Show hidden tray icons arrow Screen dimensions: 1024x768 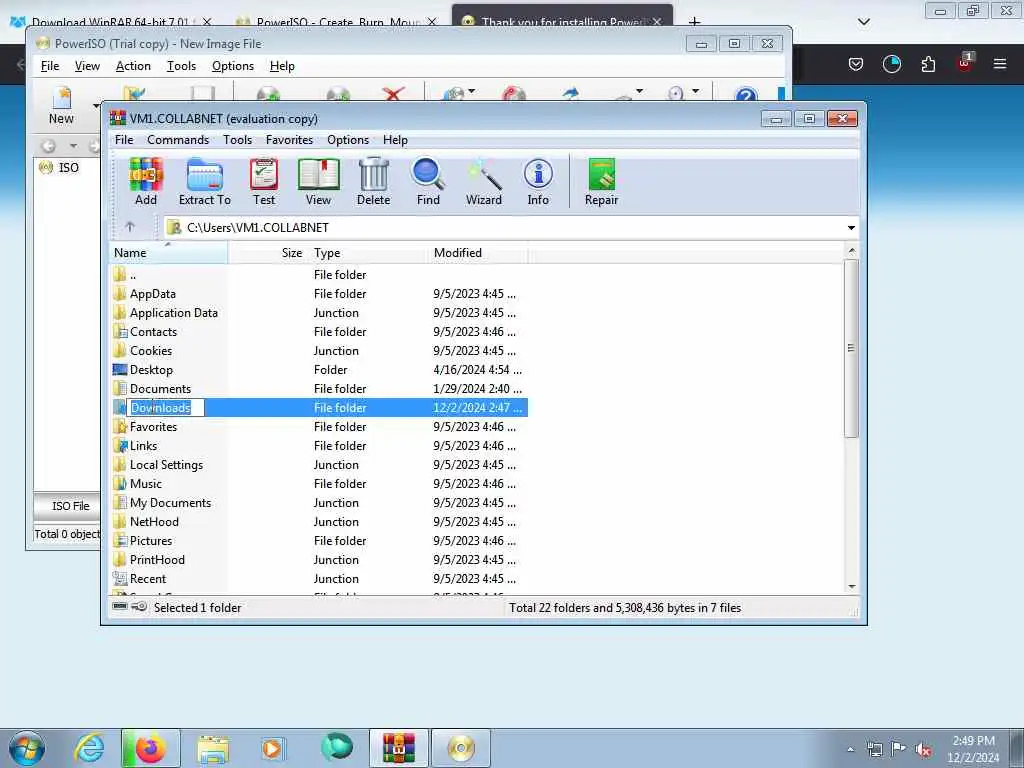[x=850, y=750]
